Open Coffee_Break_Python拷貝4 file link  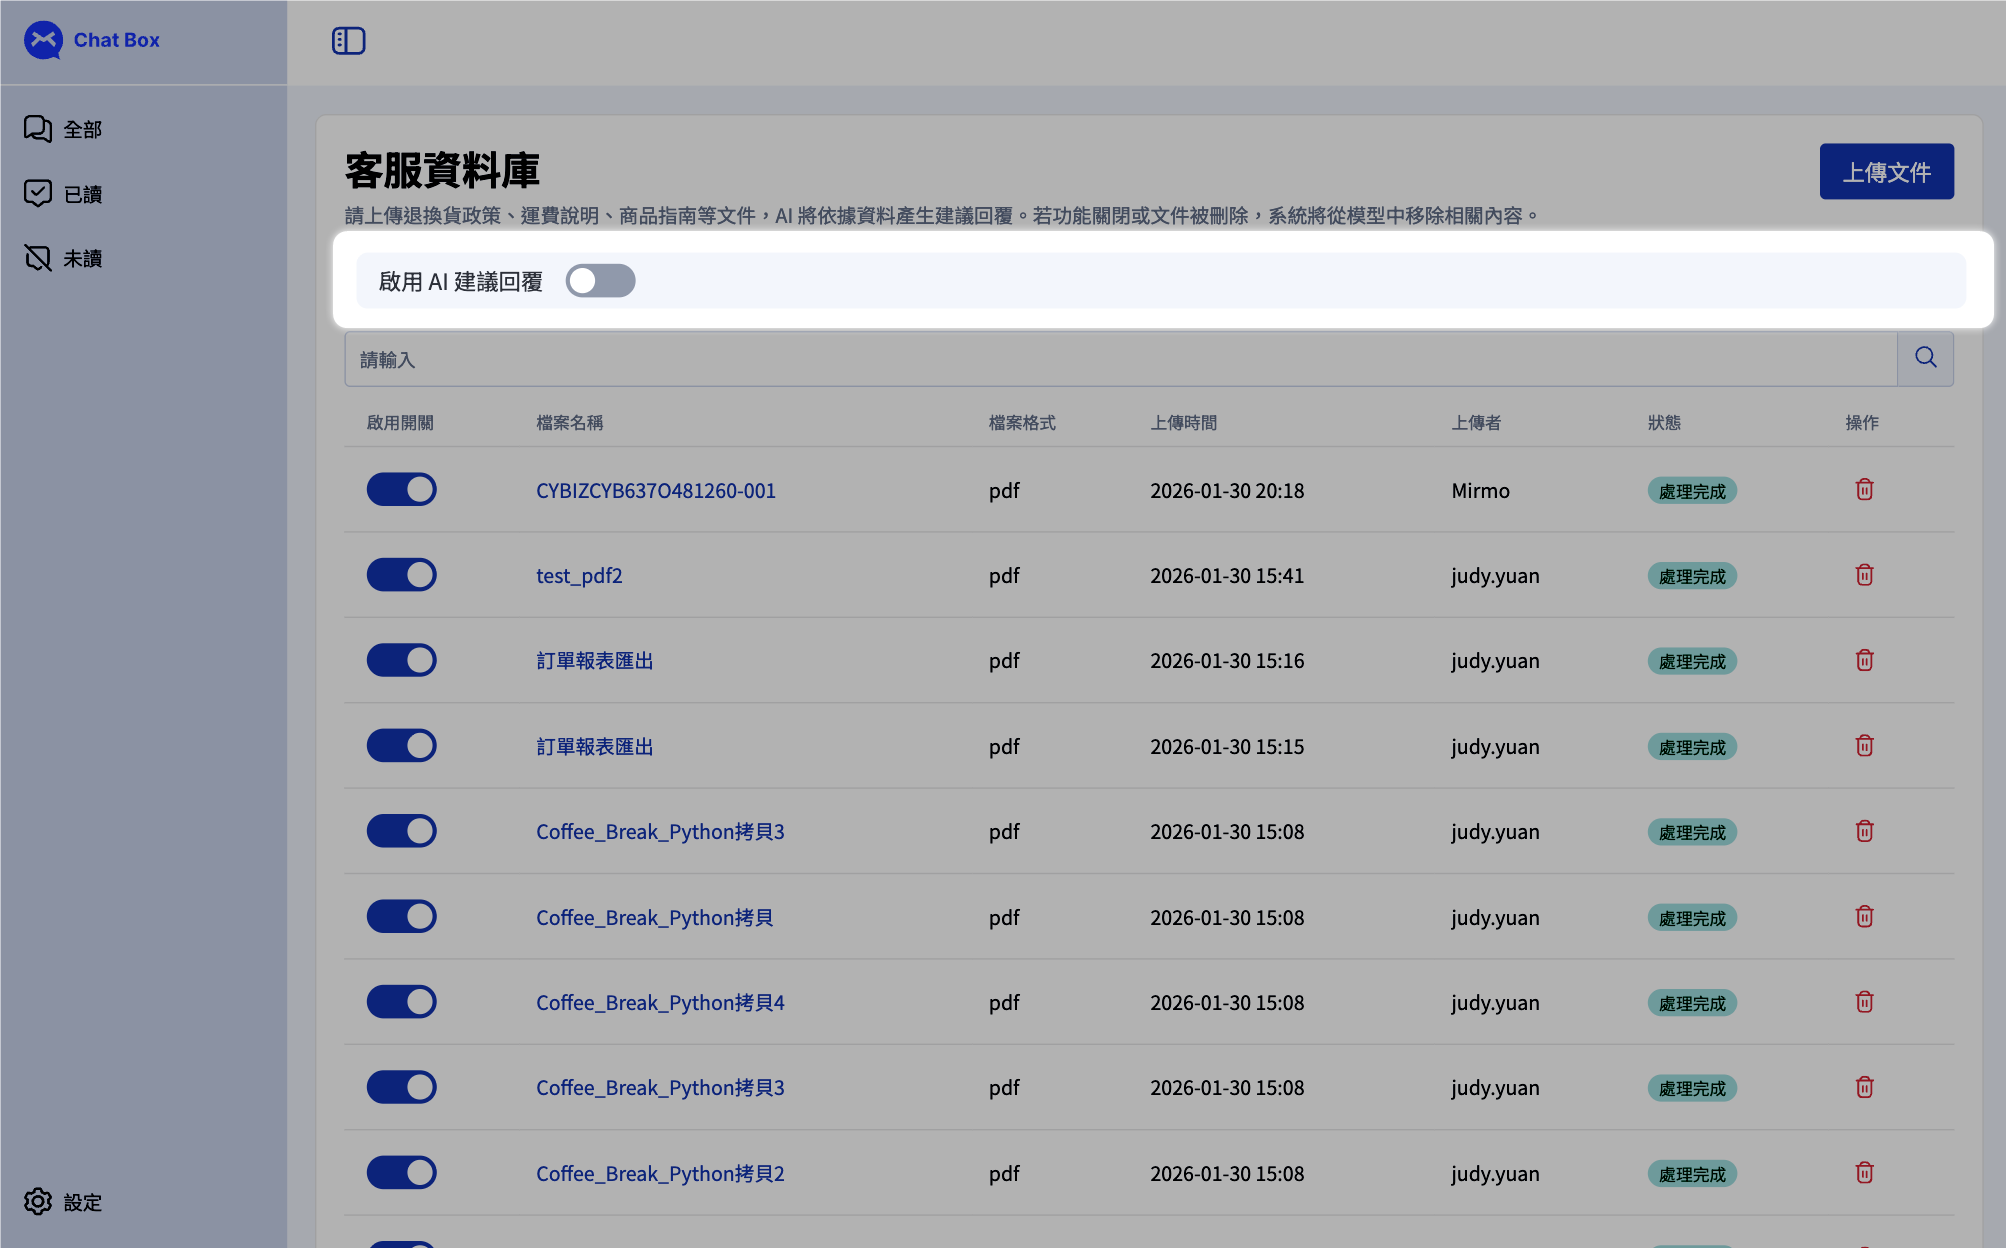point(660,1003)
